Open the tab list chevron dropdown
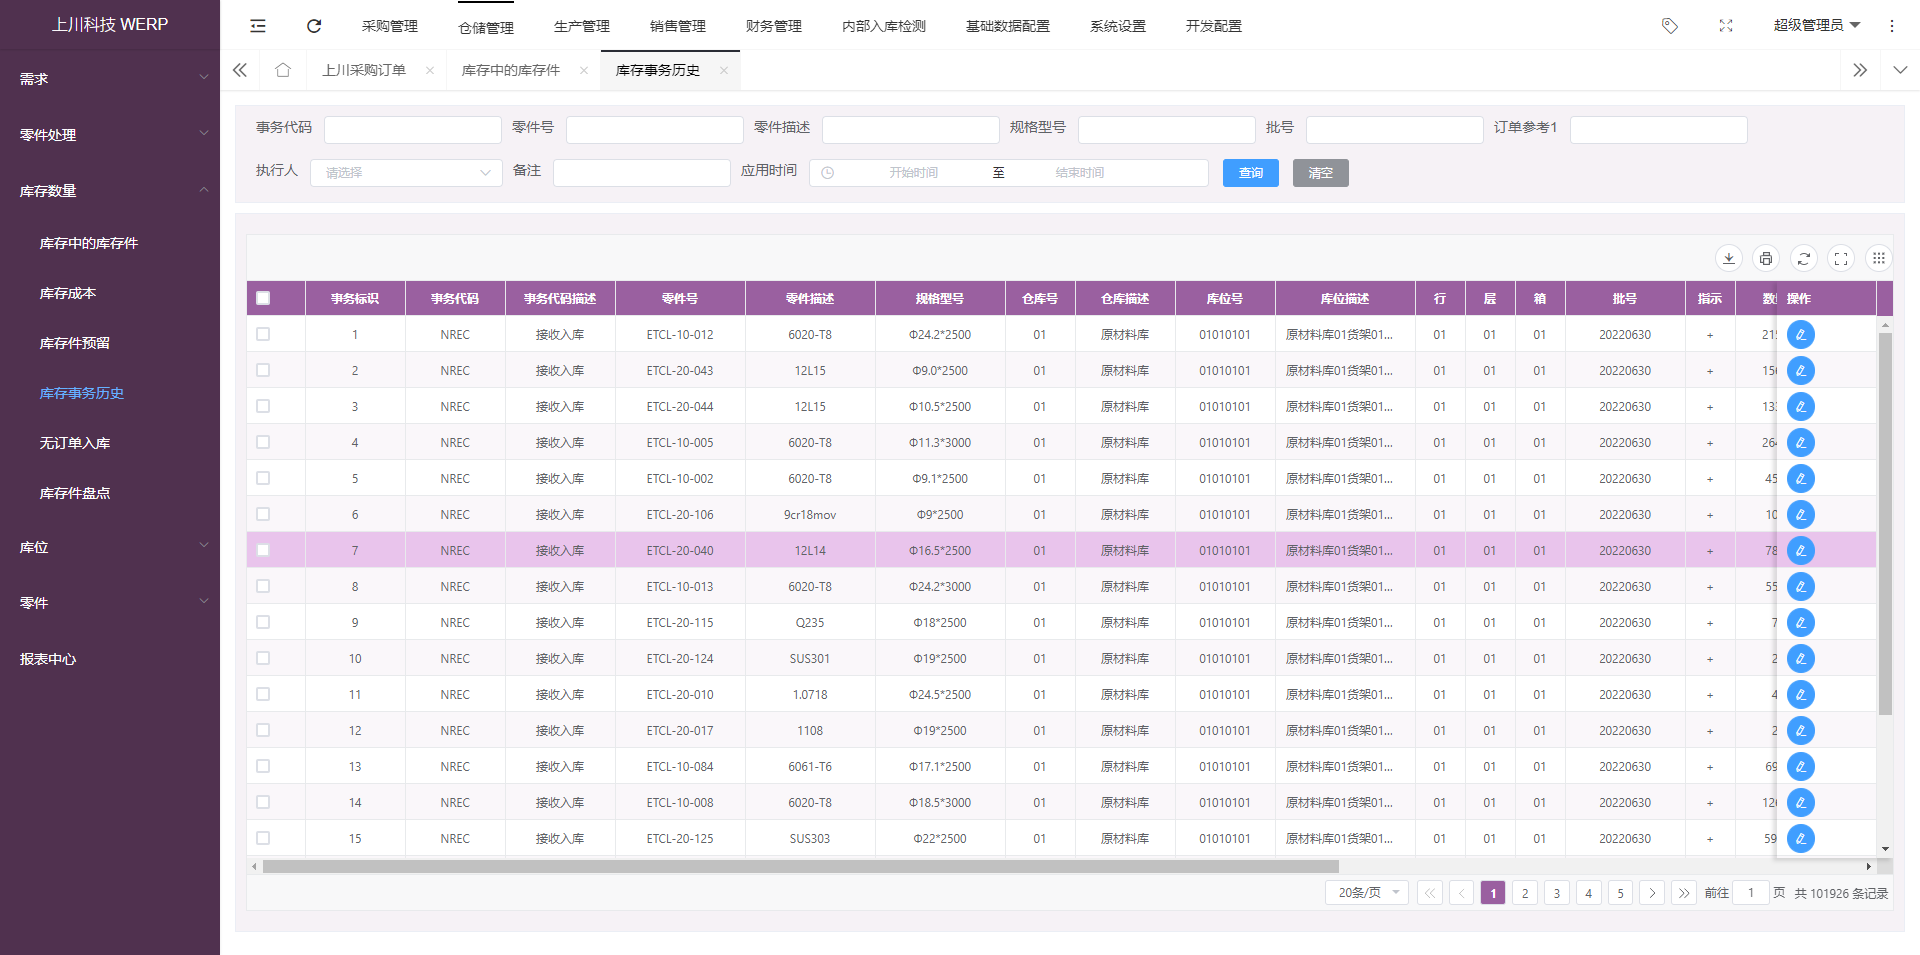 [1900, 70]
